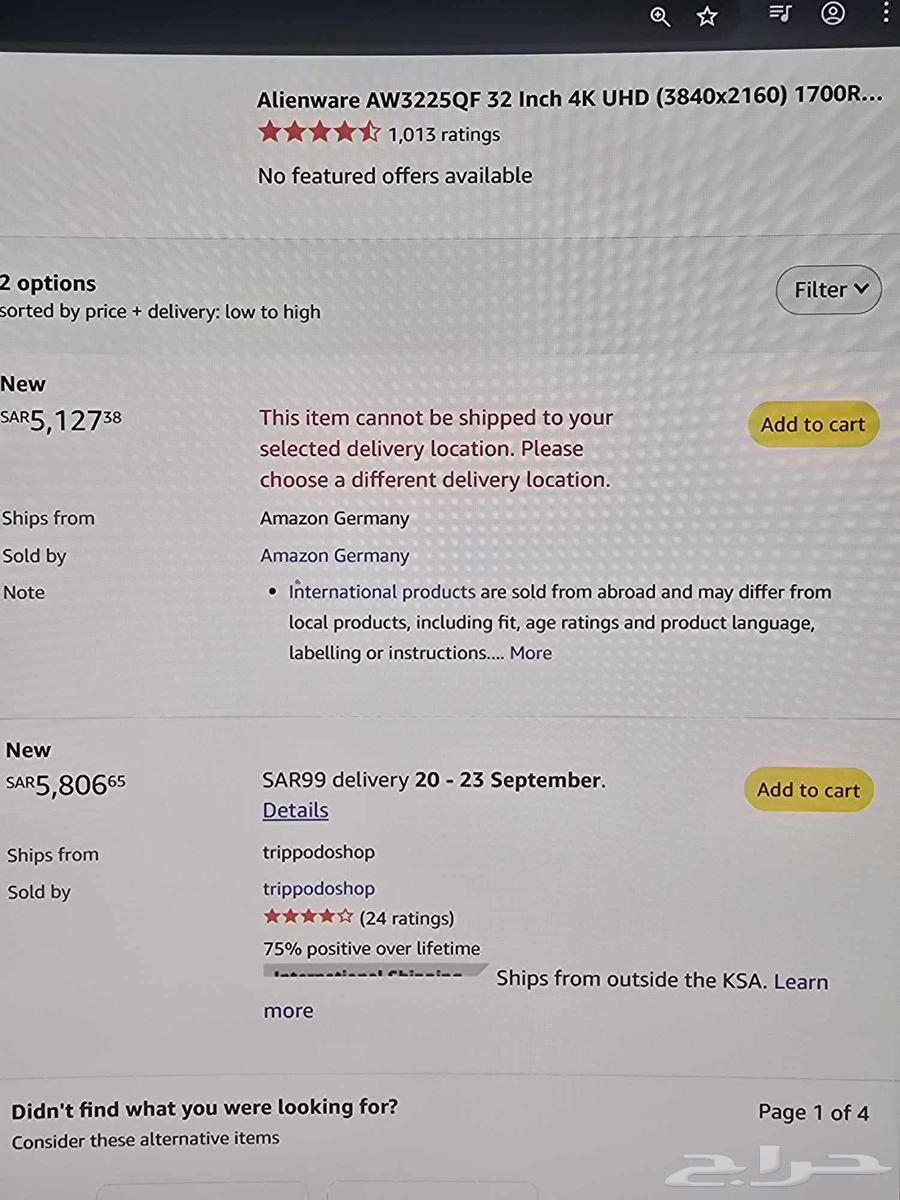Viewport: 900px width, 1200px height.
Task: Open the International products link
Action: click(x=382, y=592)
